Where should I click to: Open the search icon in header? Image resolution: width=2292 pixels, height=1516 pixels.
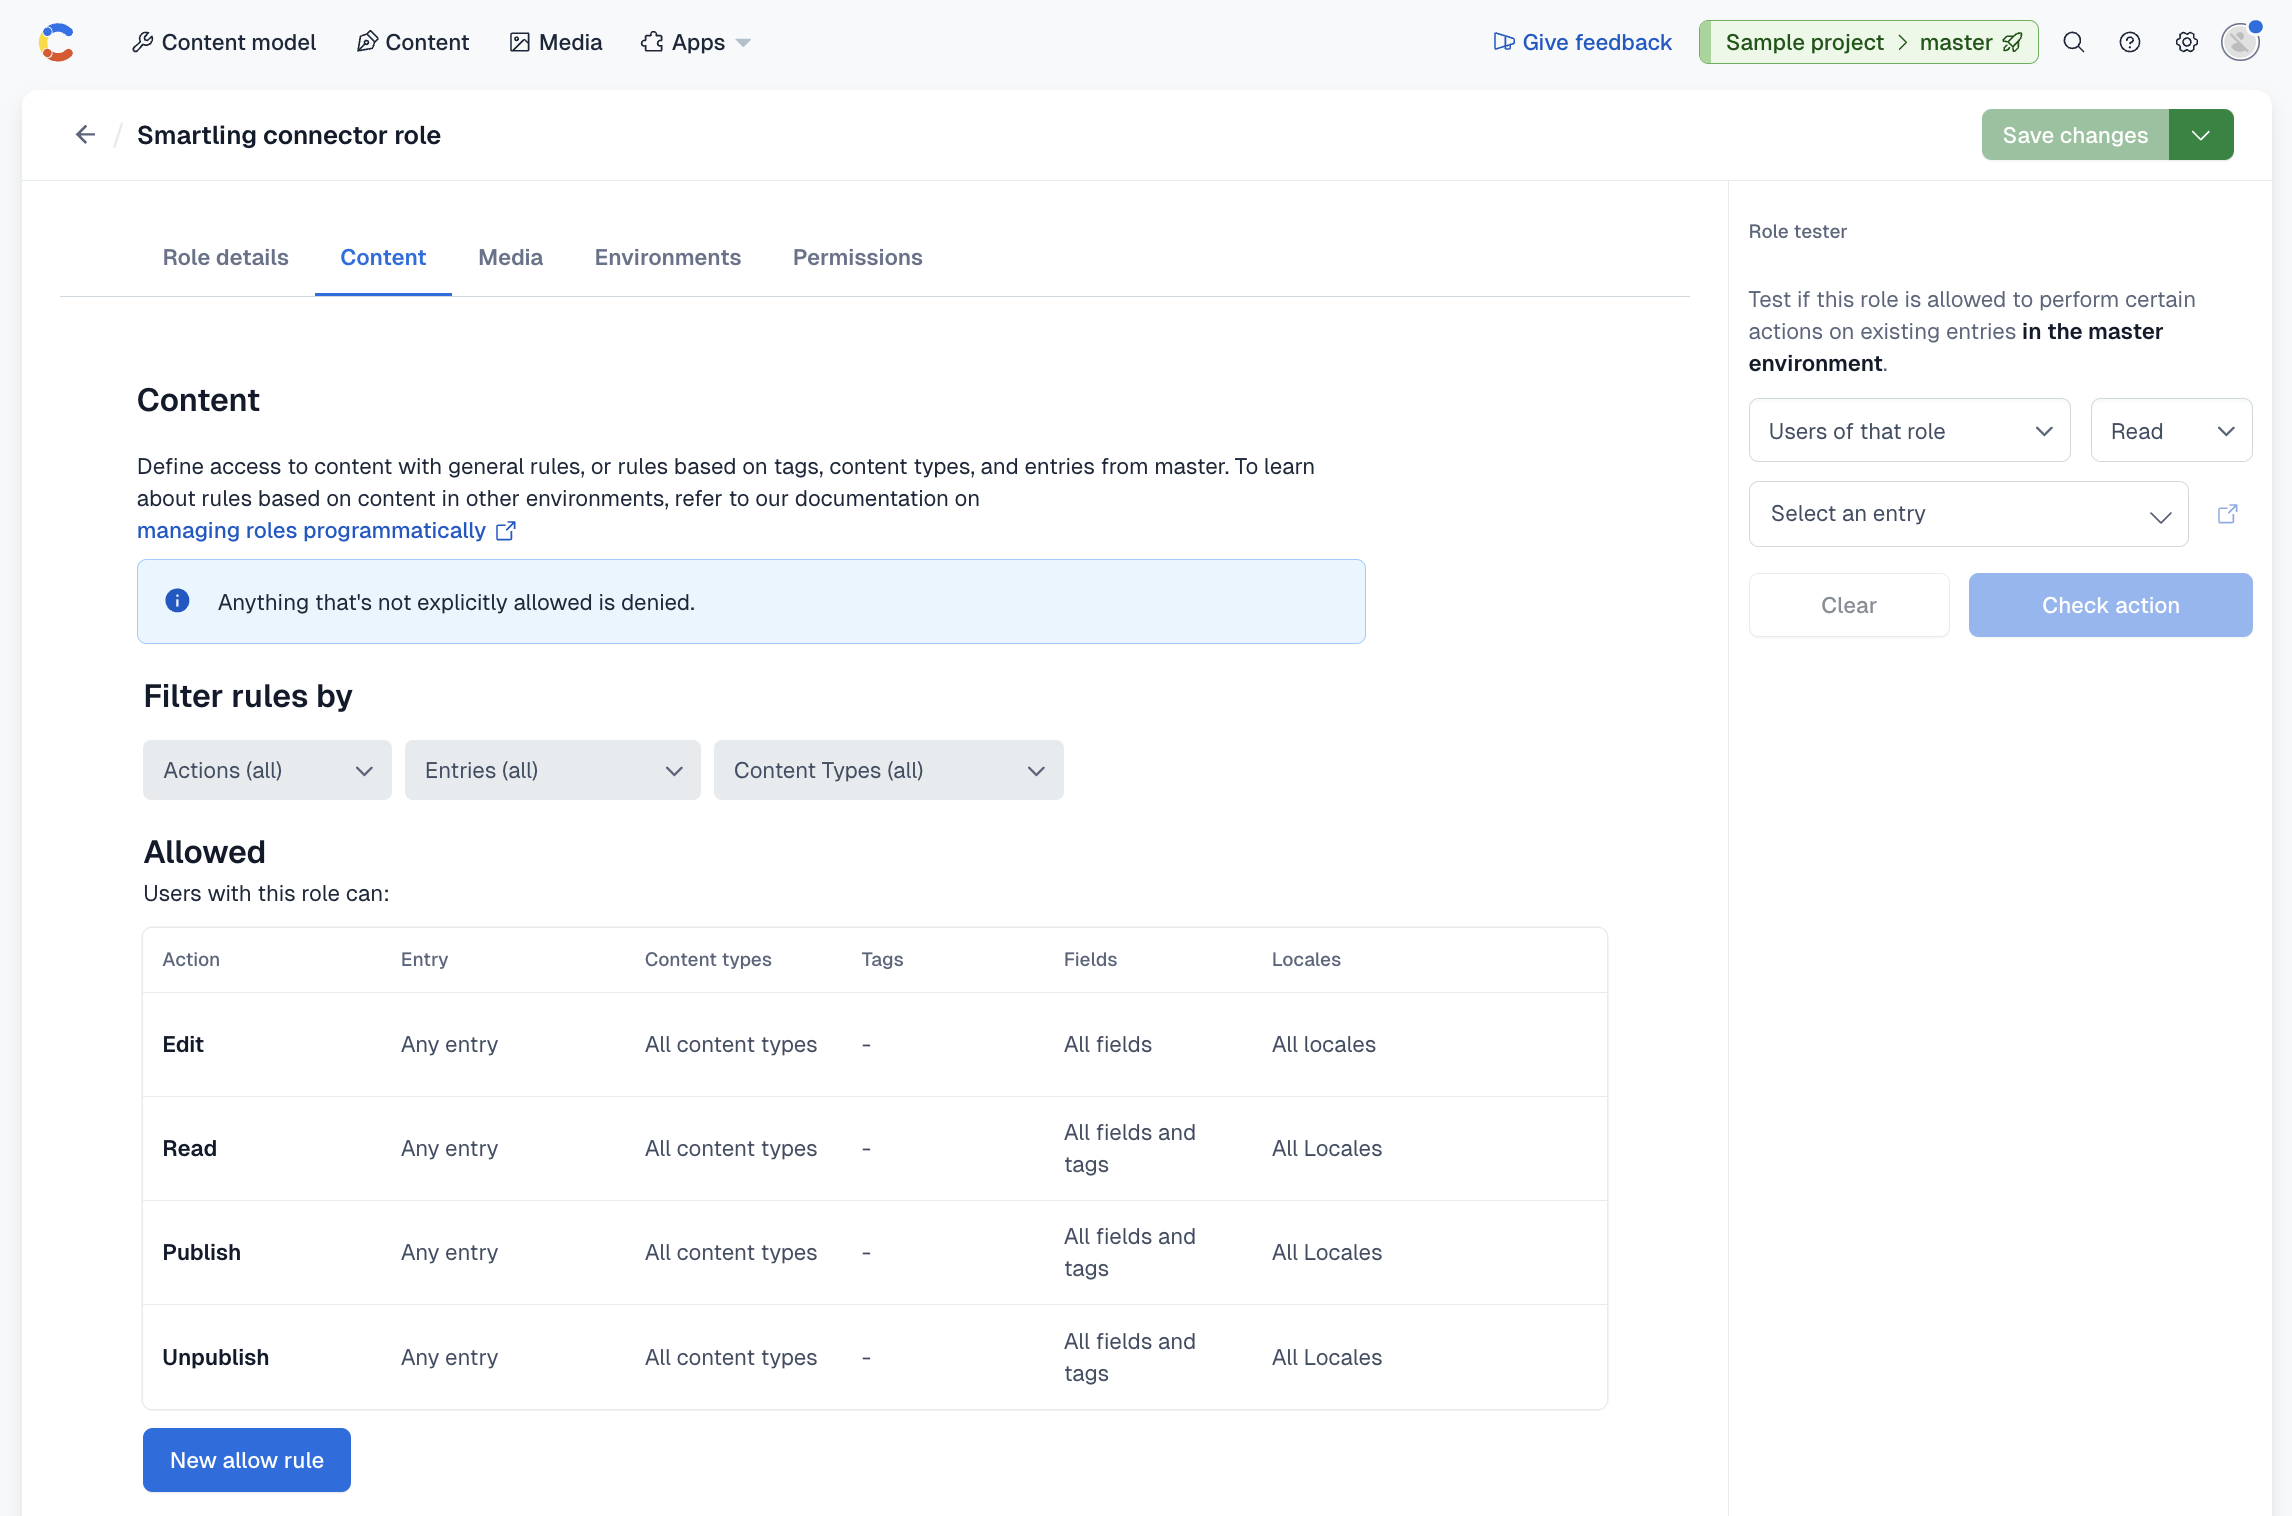pyautogui.click(x=2074, y=42)
